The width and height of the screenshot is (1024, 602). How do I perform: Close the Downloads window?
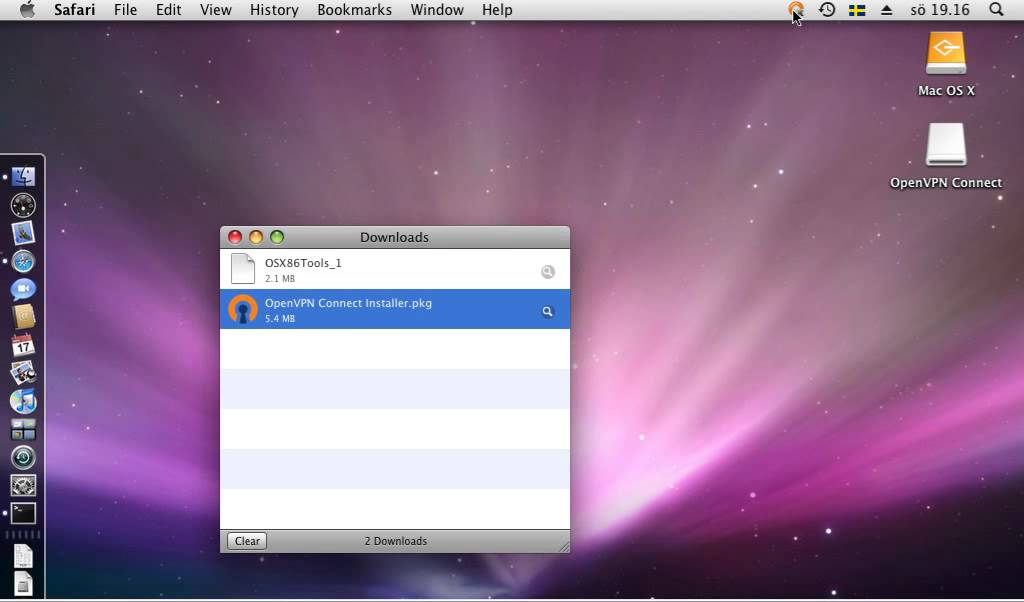click(x=235, y=237)
